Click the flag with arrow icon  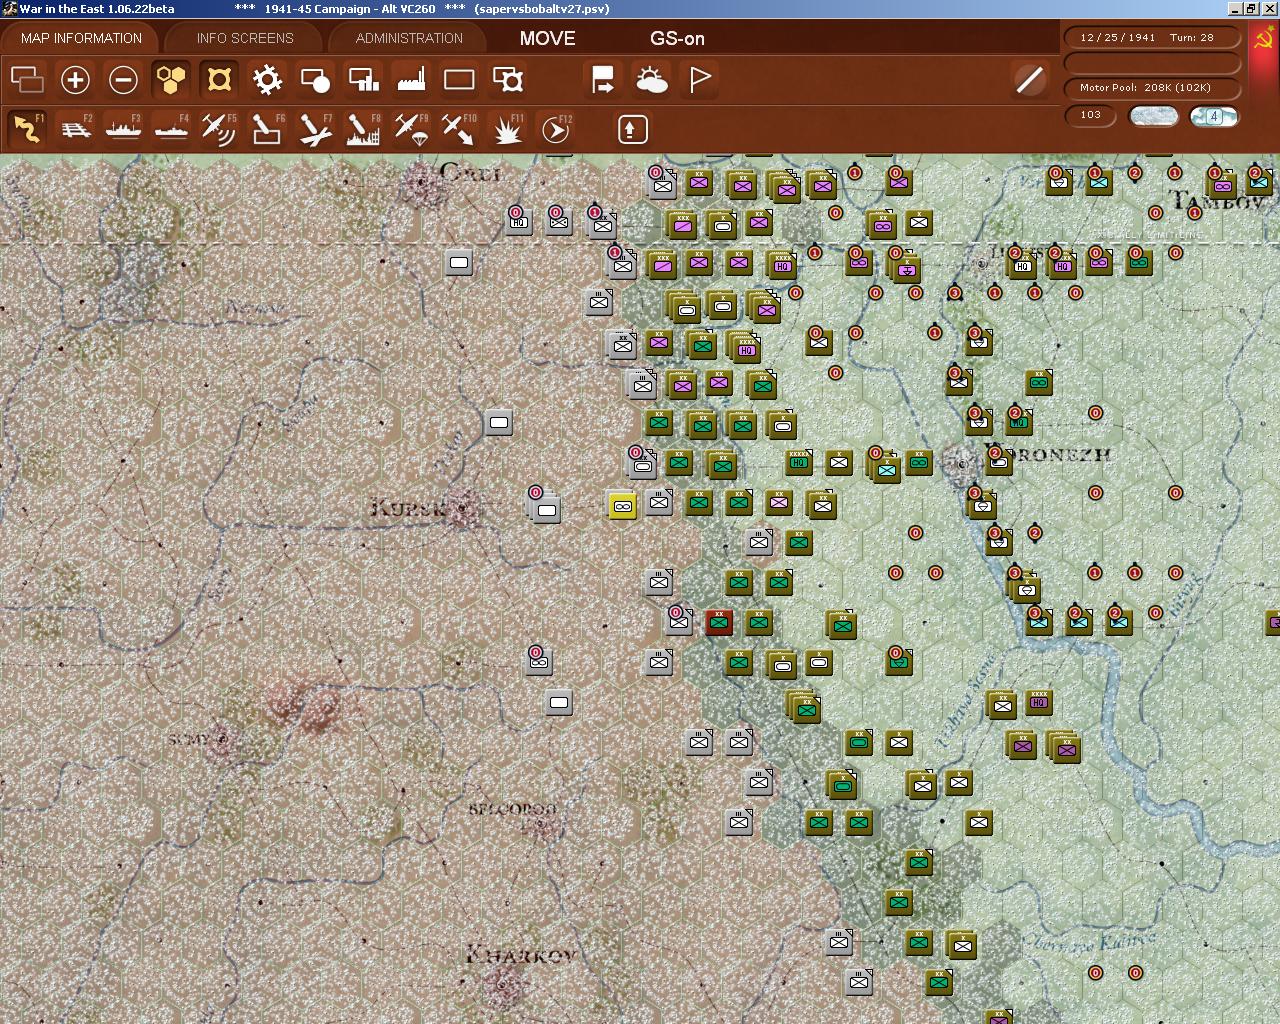click(x=603, y=79)
